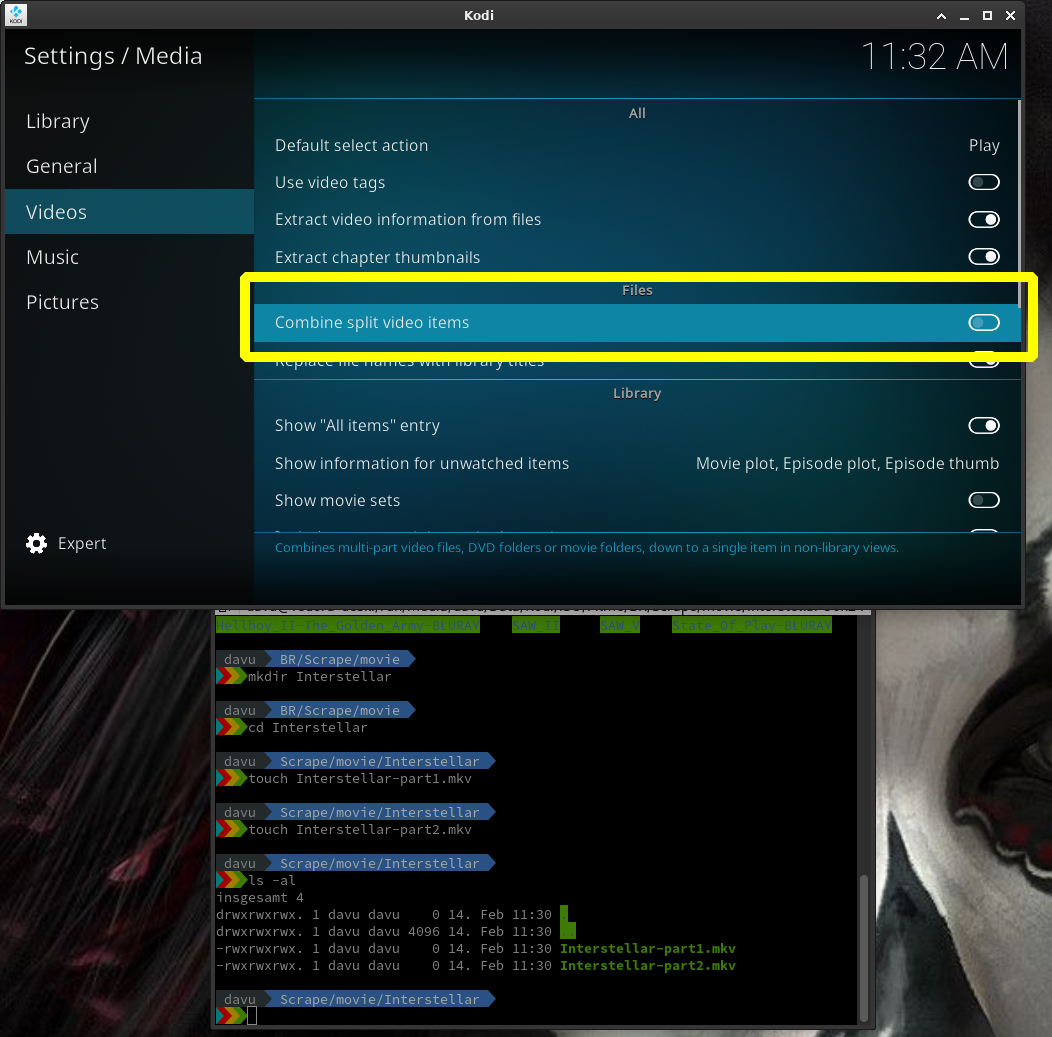Click the Settings / Media heading

point(113,56)
